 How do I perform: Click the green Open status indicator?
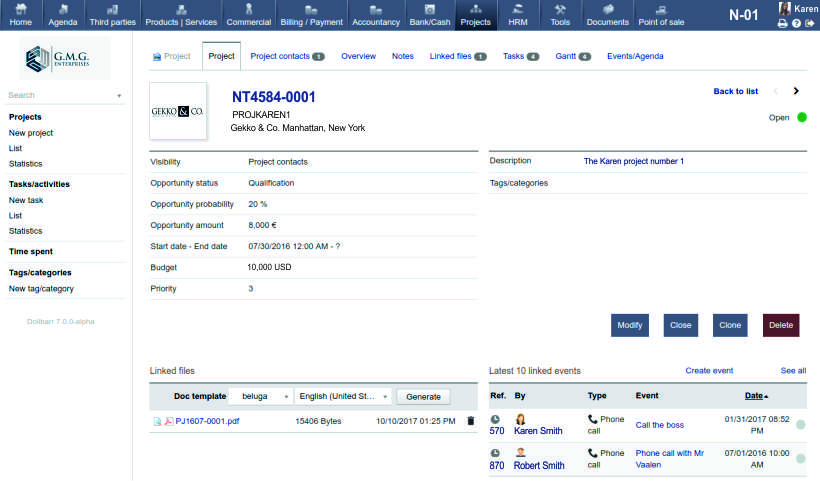(x=801, y=117)
